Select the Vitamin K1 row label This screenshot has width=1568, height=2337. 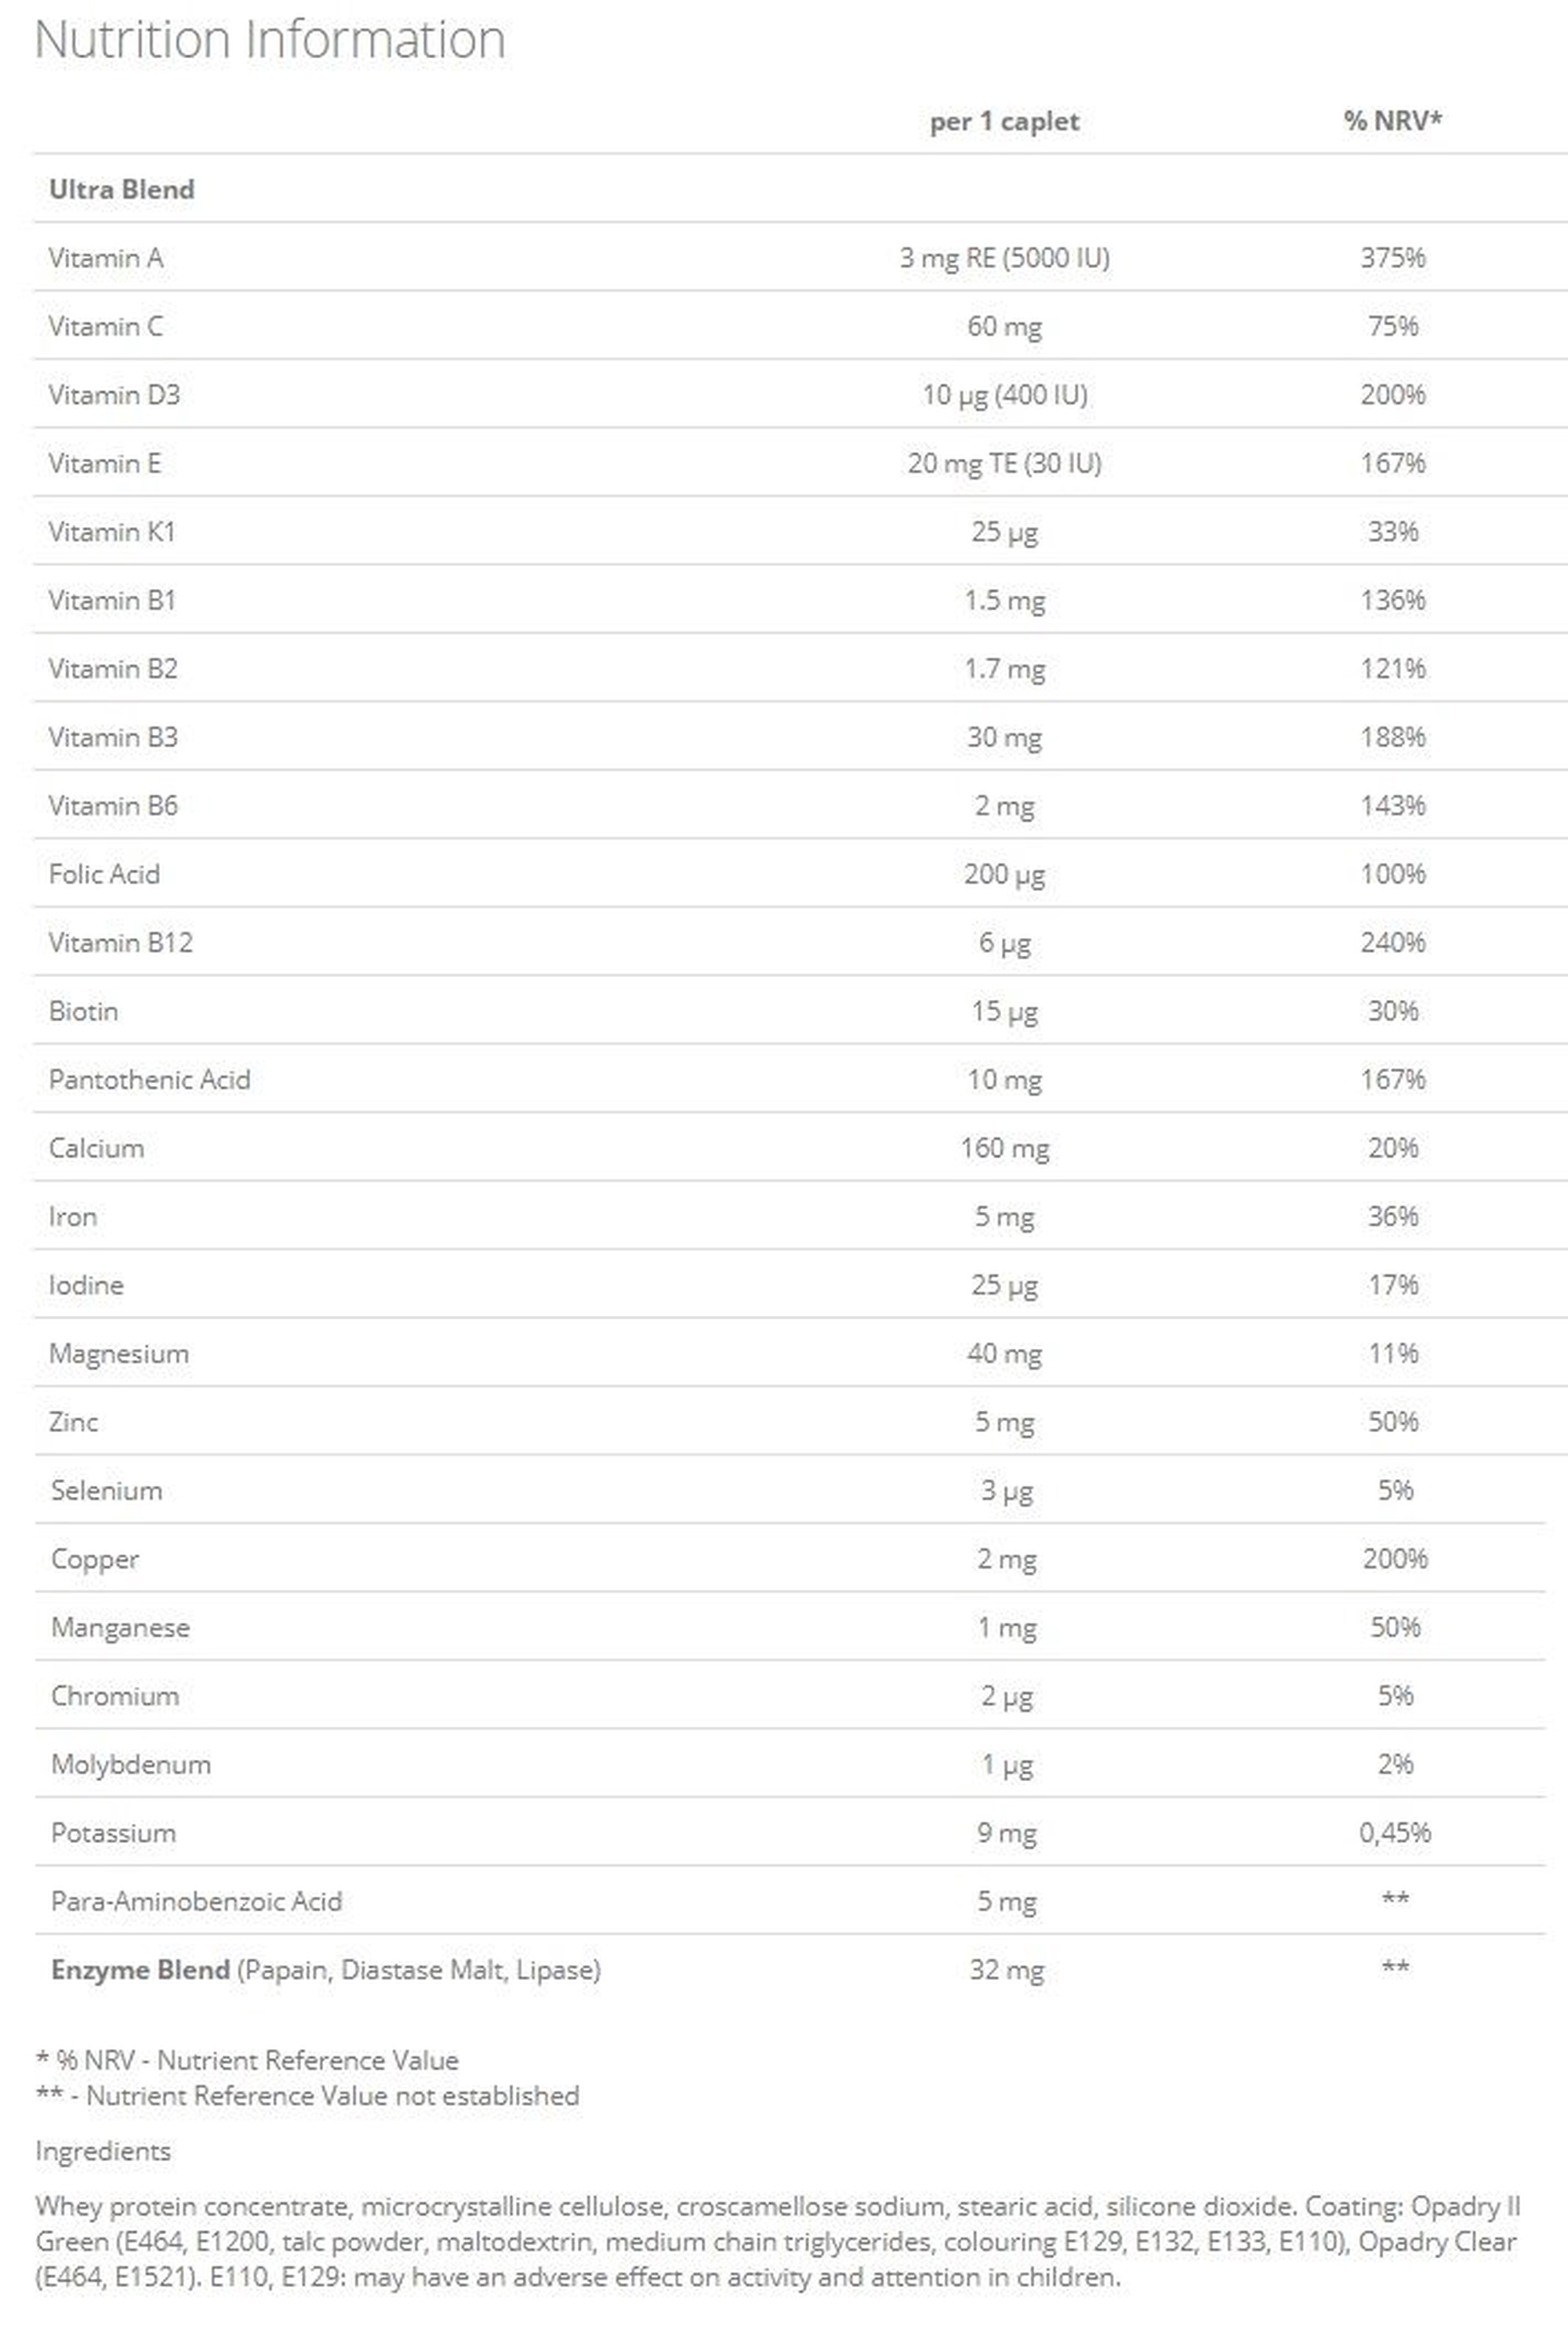coord(112,532)
